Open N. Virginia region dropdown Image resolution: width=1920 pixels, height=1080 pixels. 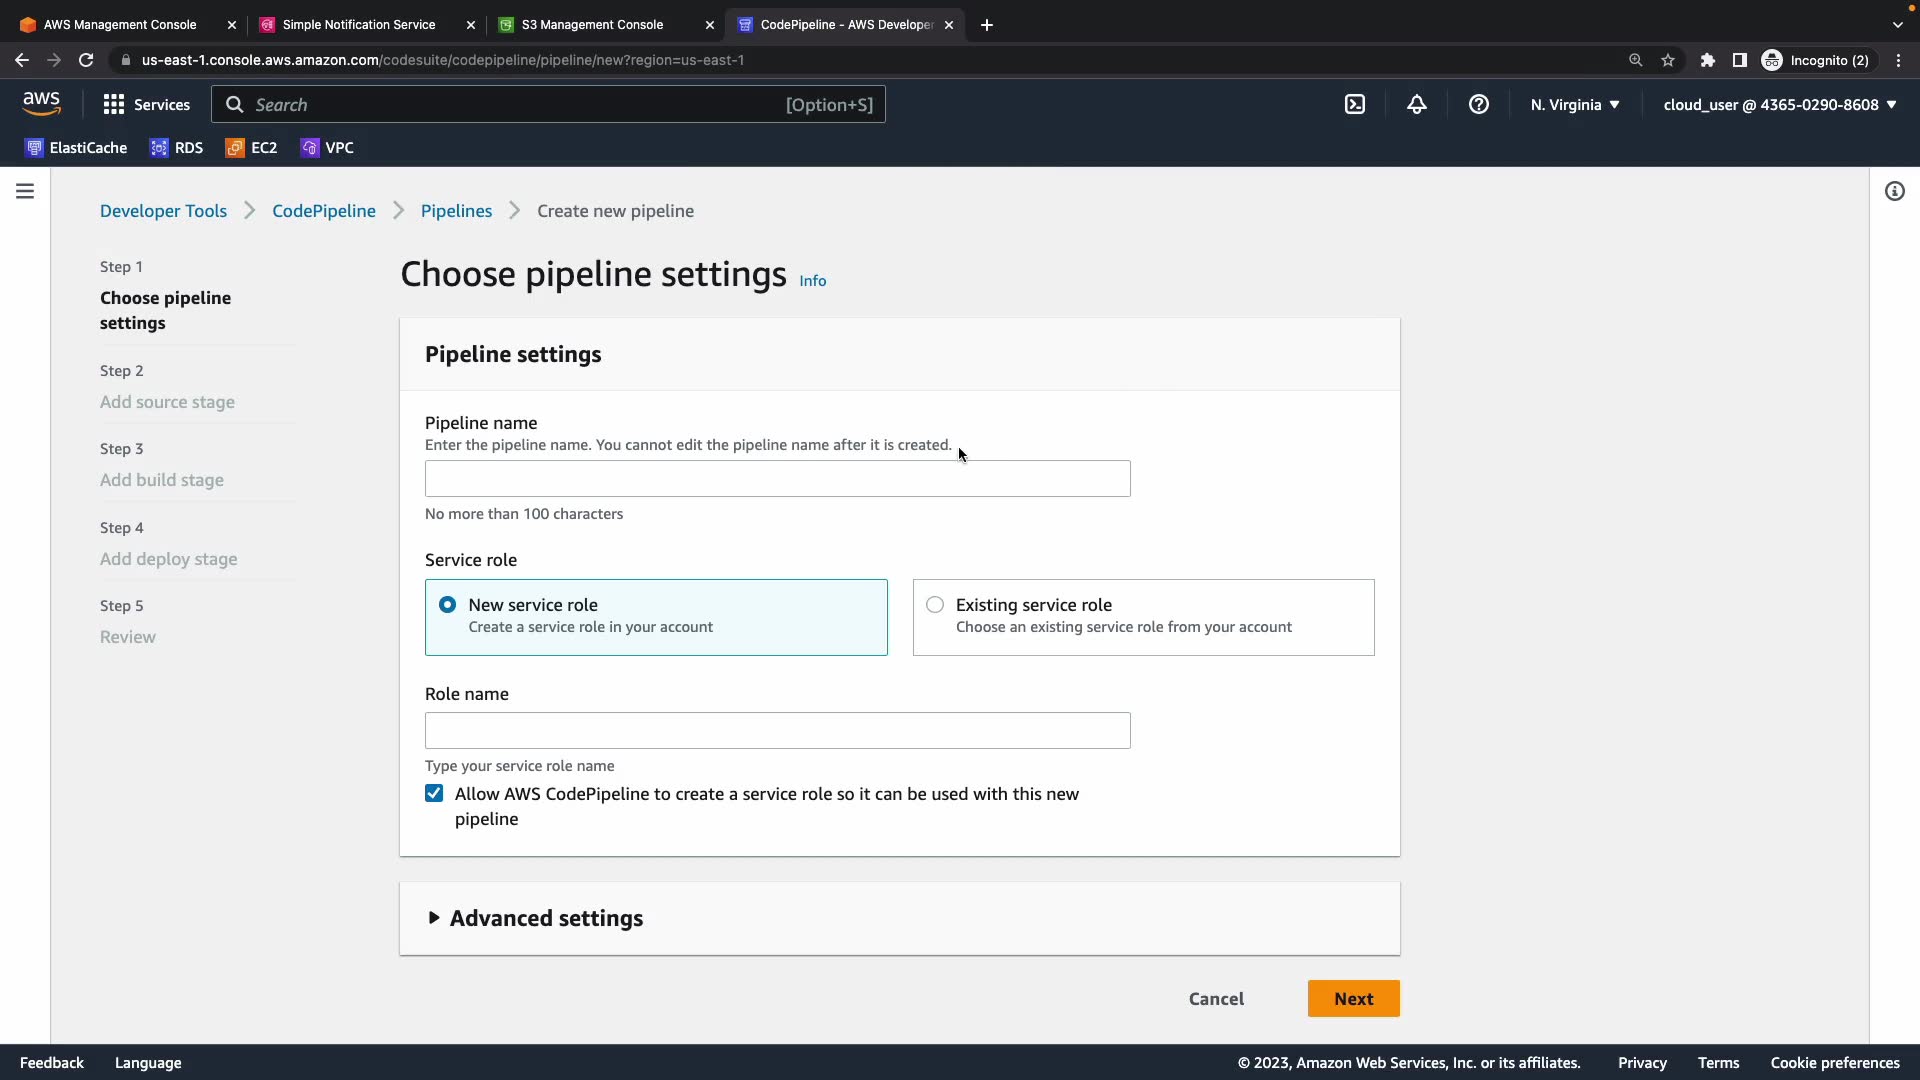[1574, 104]
